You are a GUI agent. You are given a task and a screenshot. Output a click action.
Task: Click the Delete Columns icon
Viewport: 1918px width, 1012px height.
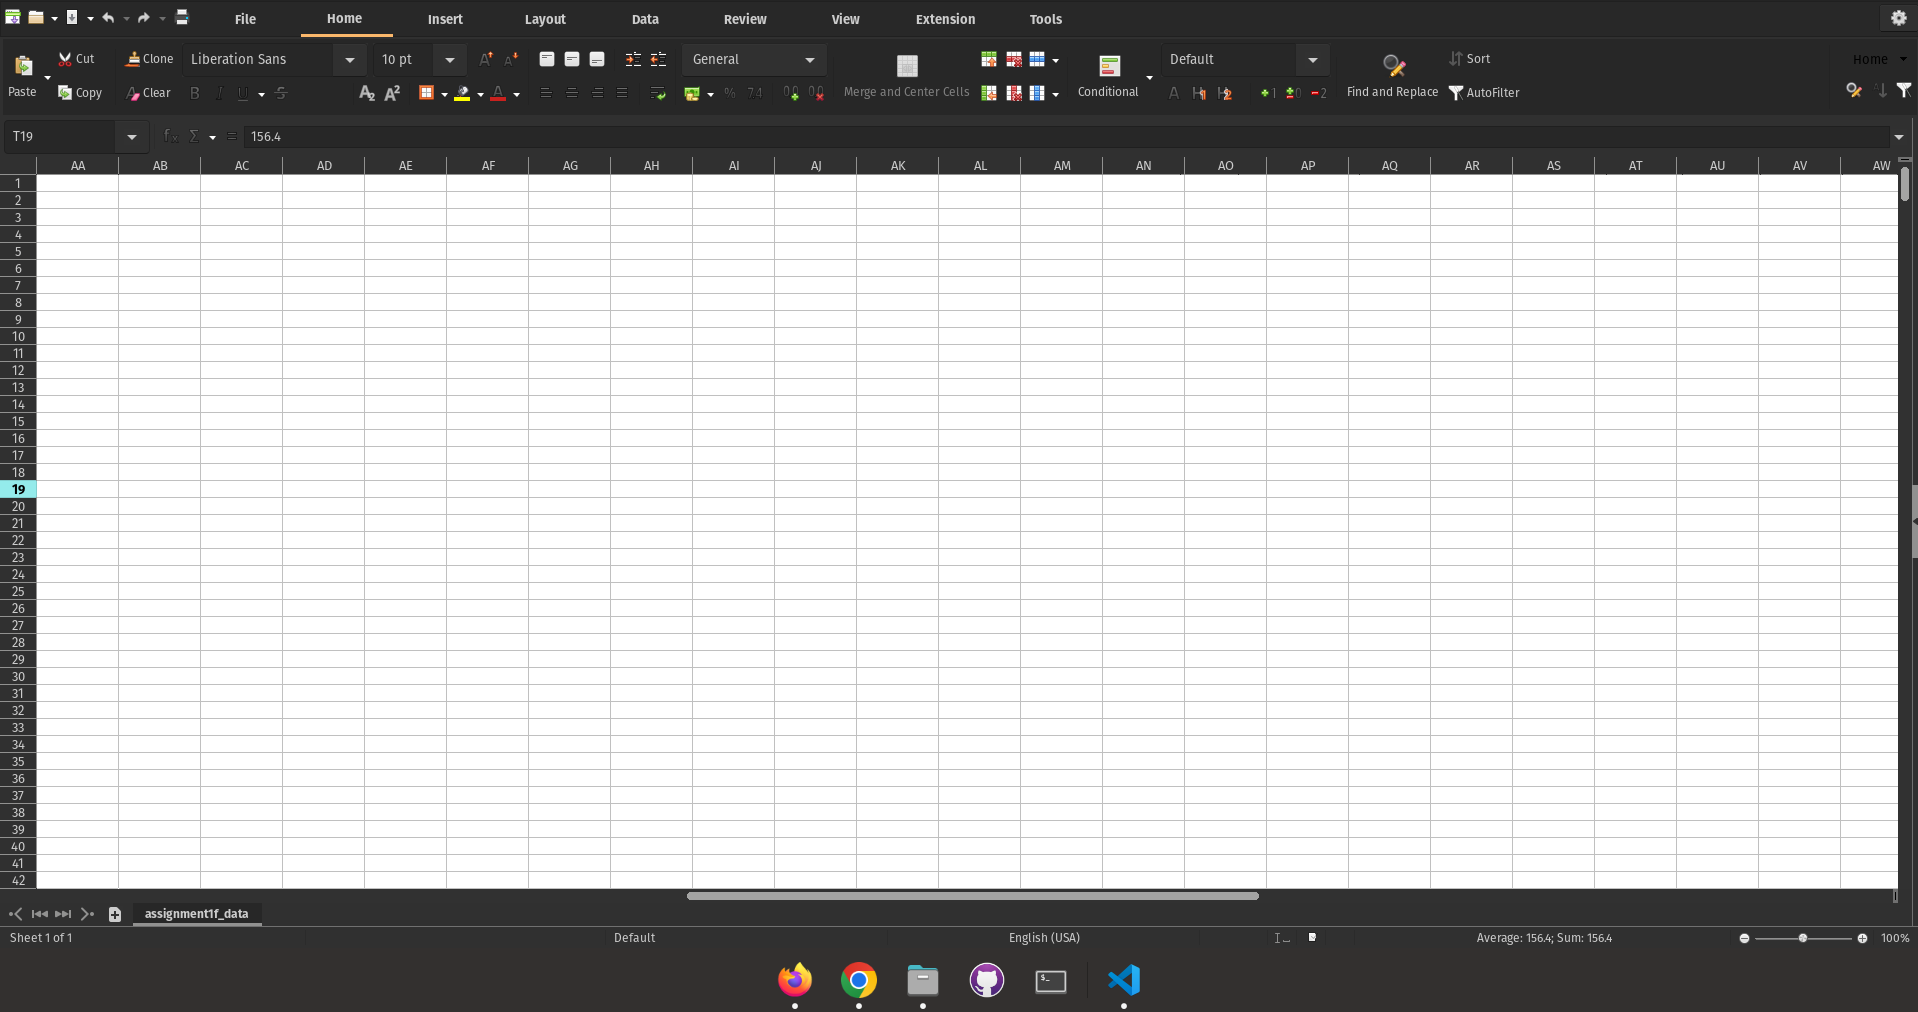[x=1014, y=93]
